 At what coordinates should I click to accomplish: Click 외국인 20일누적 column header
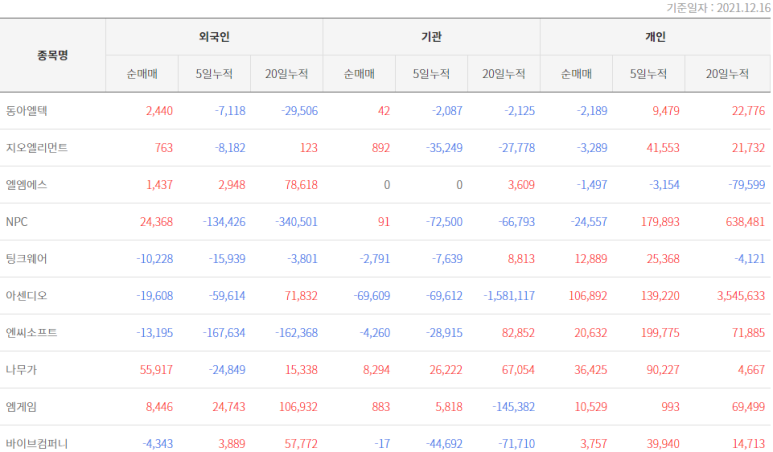286,74
